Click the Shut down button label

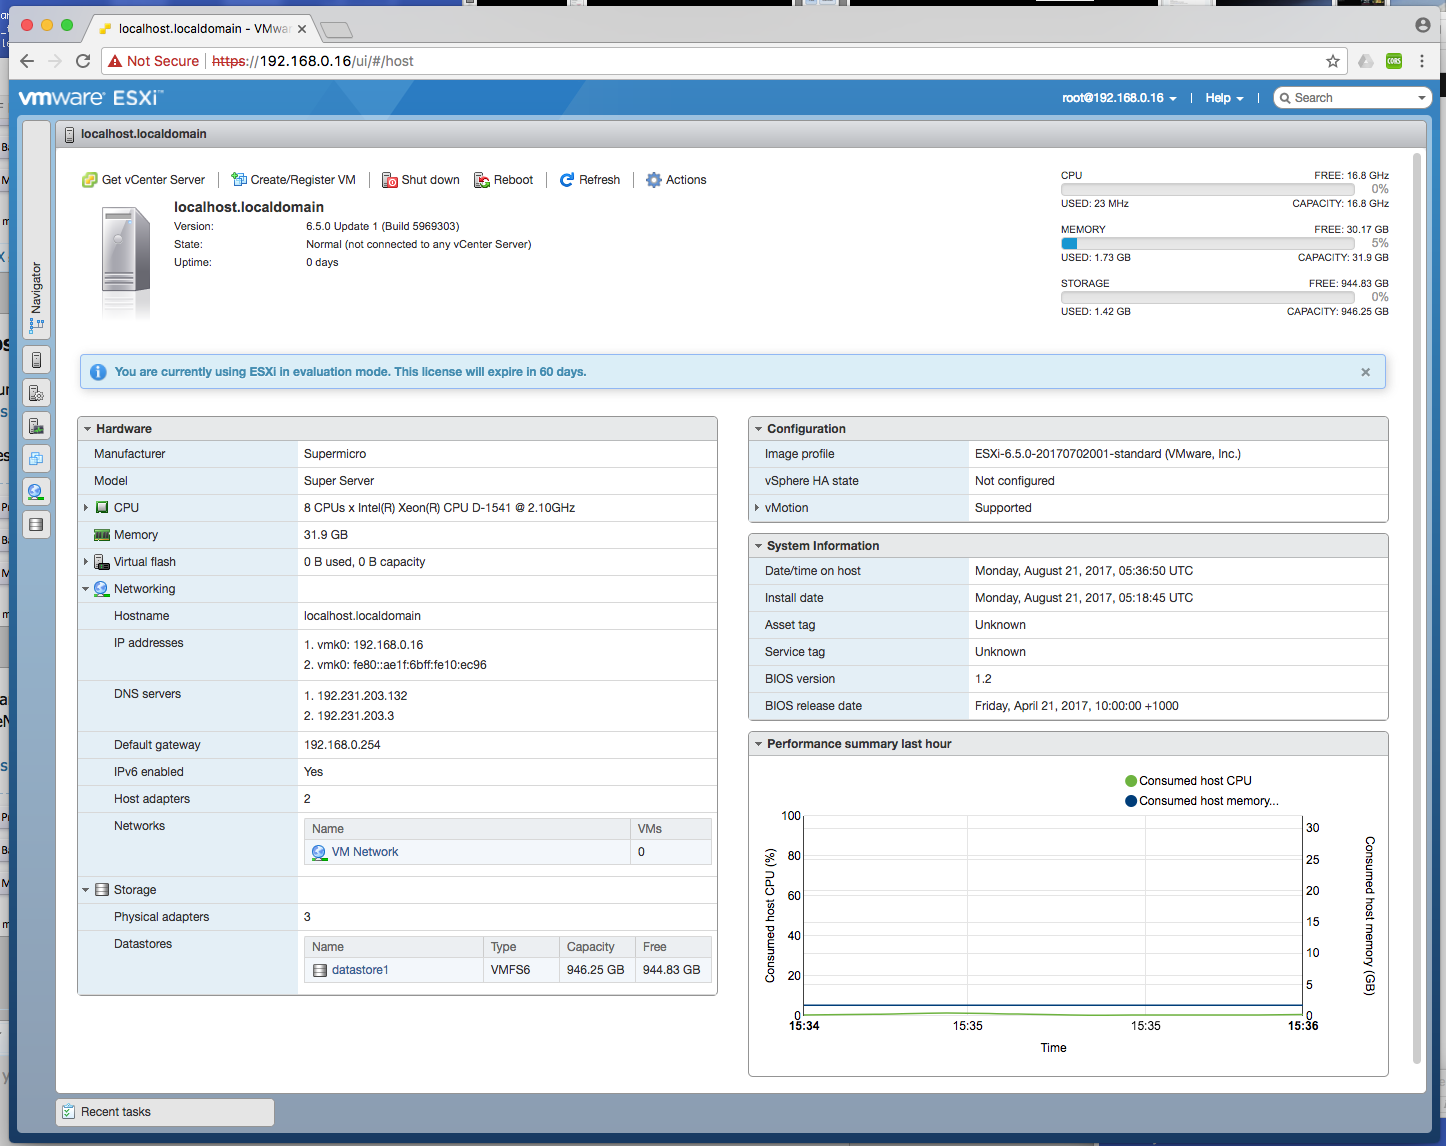pos(431,180)
